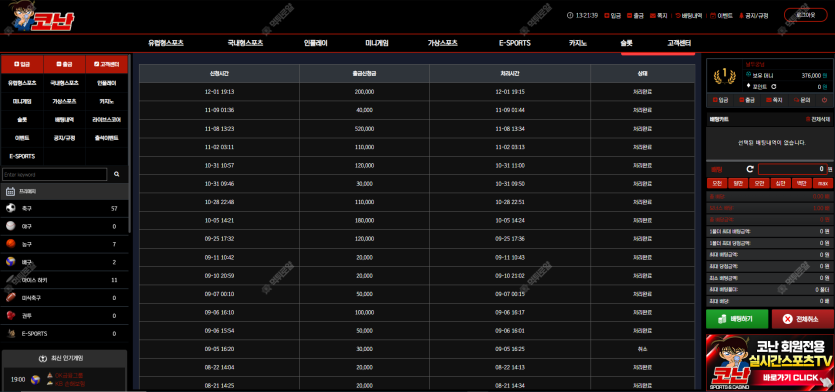The height and width of the screenshot is (392, 835).
Task: Select the basketball sport icon
Action: pyautogui.click(x=11, y=244)
